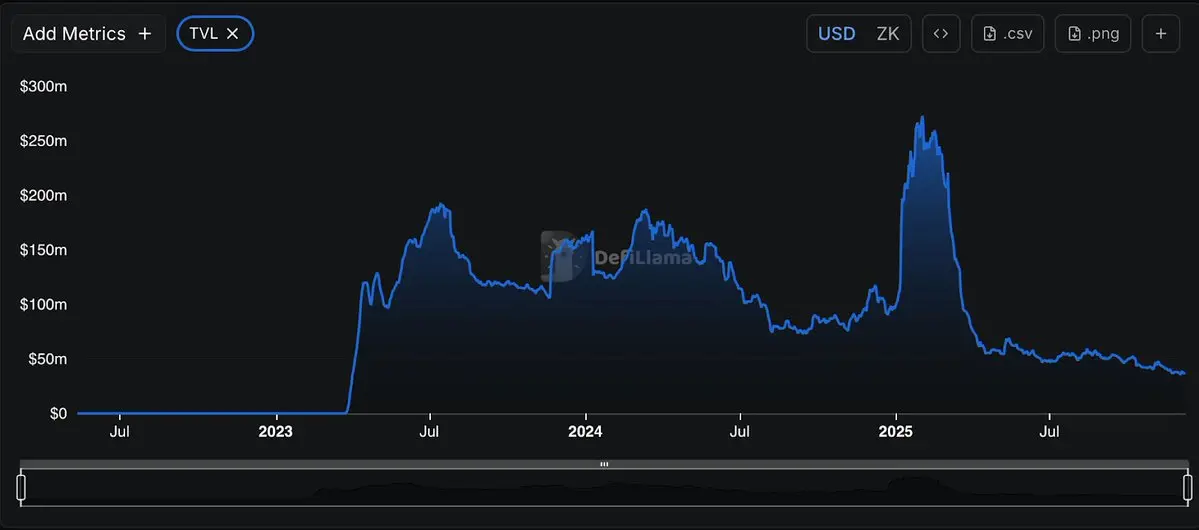Open the Add Metrics menu

[87, 34]
